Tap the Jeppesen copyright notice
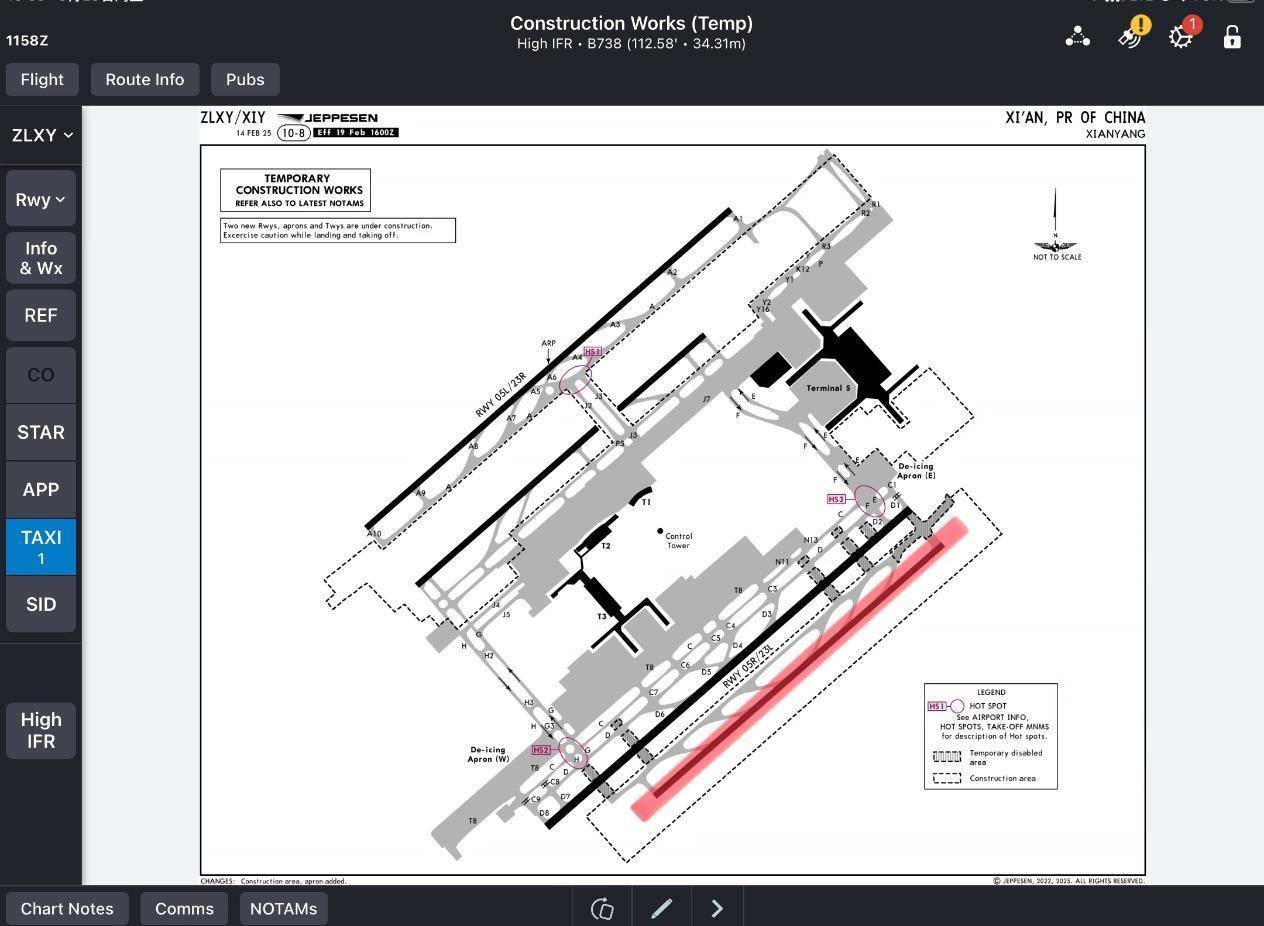1264x926 pixels. coord(1069,881)
